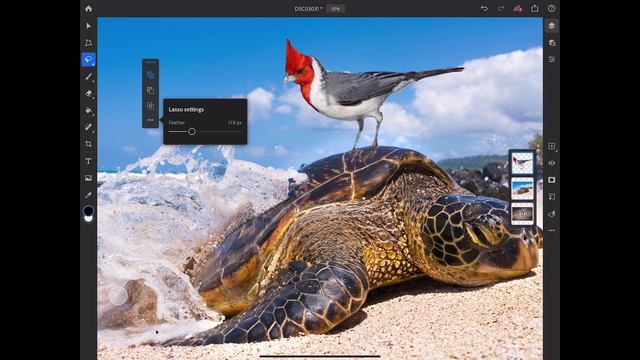The width and height of the screenshot is (640, 360).
Task: Select the bottom dark layer thumbnail
Action: pyautogui.click(x=522, y=213)
